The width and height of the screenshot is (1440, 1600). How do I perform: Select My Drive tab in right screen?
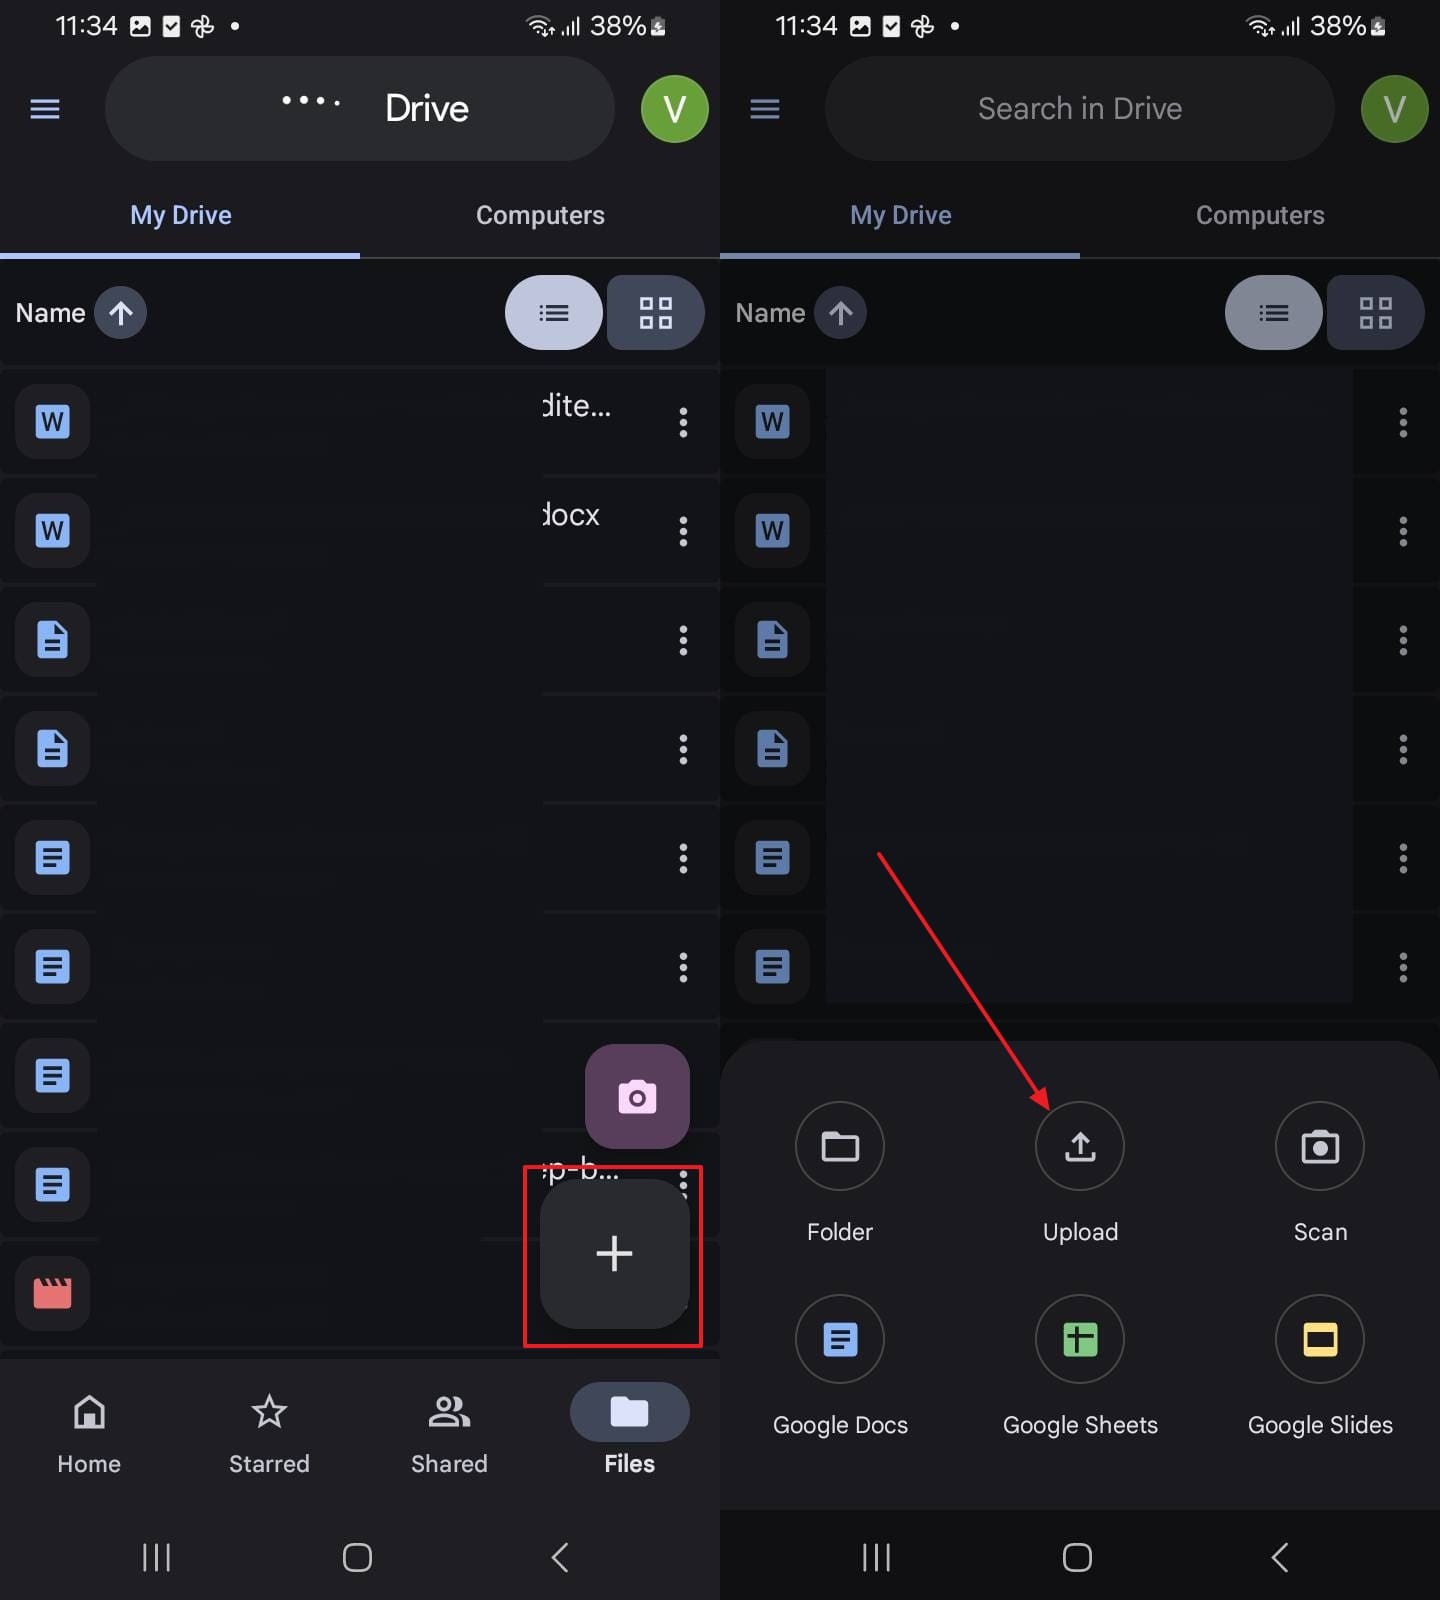900,216
